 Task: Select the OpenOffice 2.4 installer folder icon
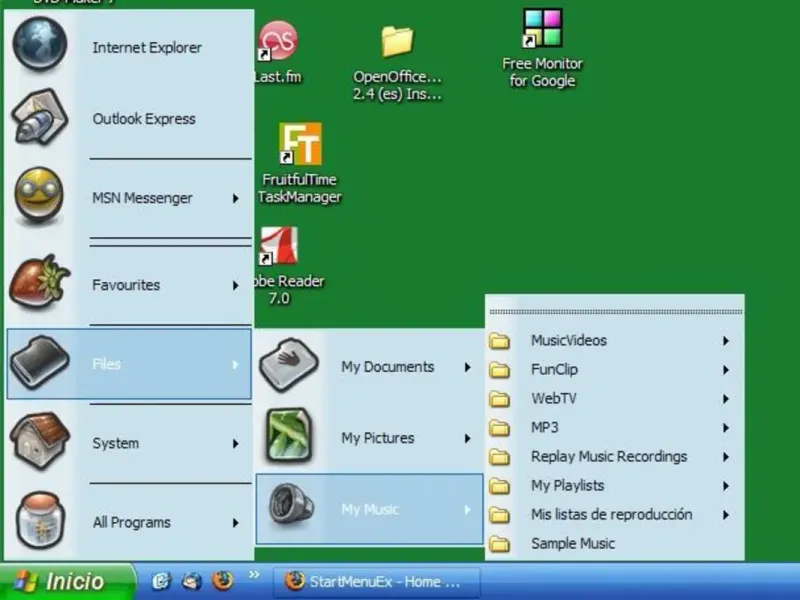397,42
